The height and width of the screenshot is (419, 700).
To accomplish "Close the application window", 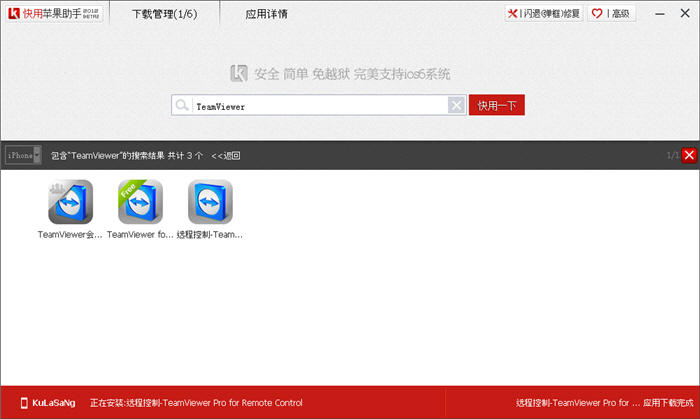I will 685,13.
